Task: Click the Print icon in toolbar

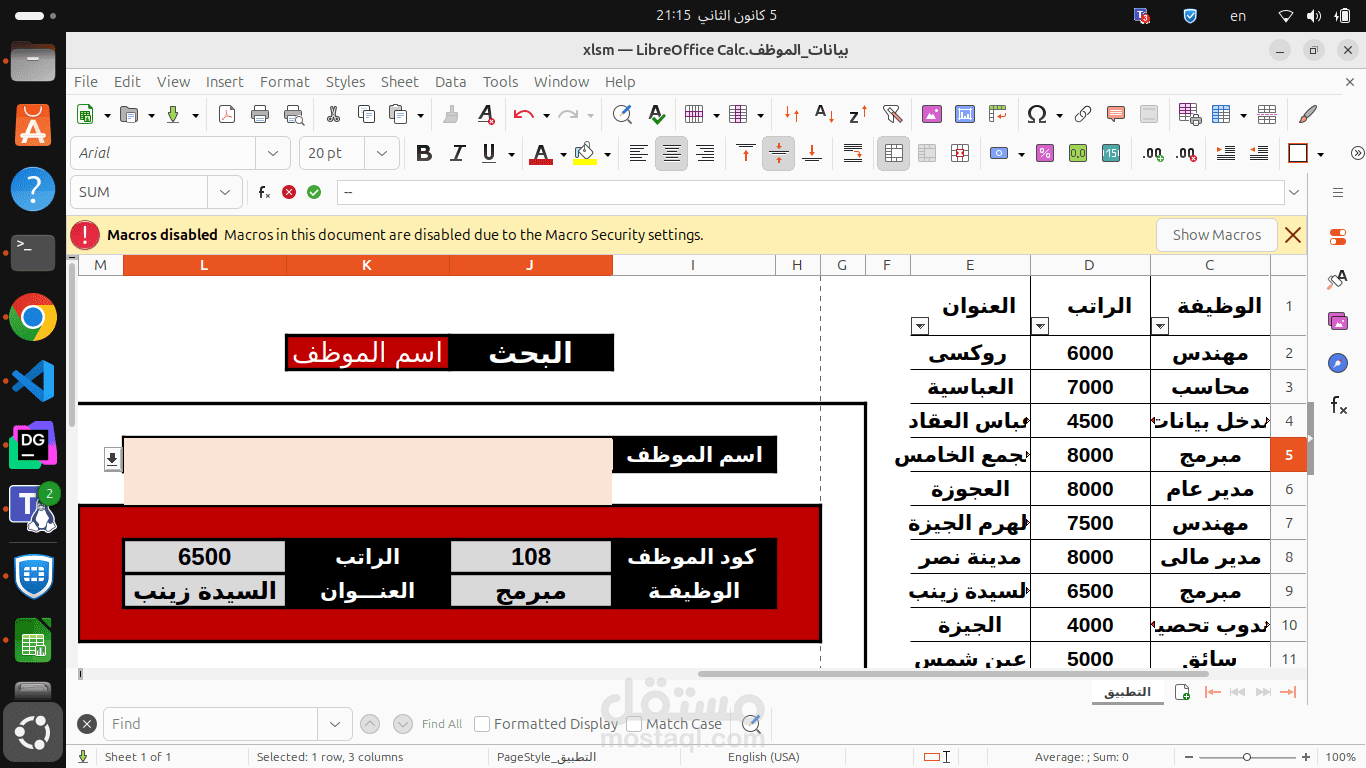Action: (x=260, y=114)
